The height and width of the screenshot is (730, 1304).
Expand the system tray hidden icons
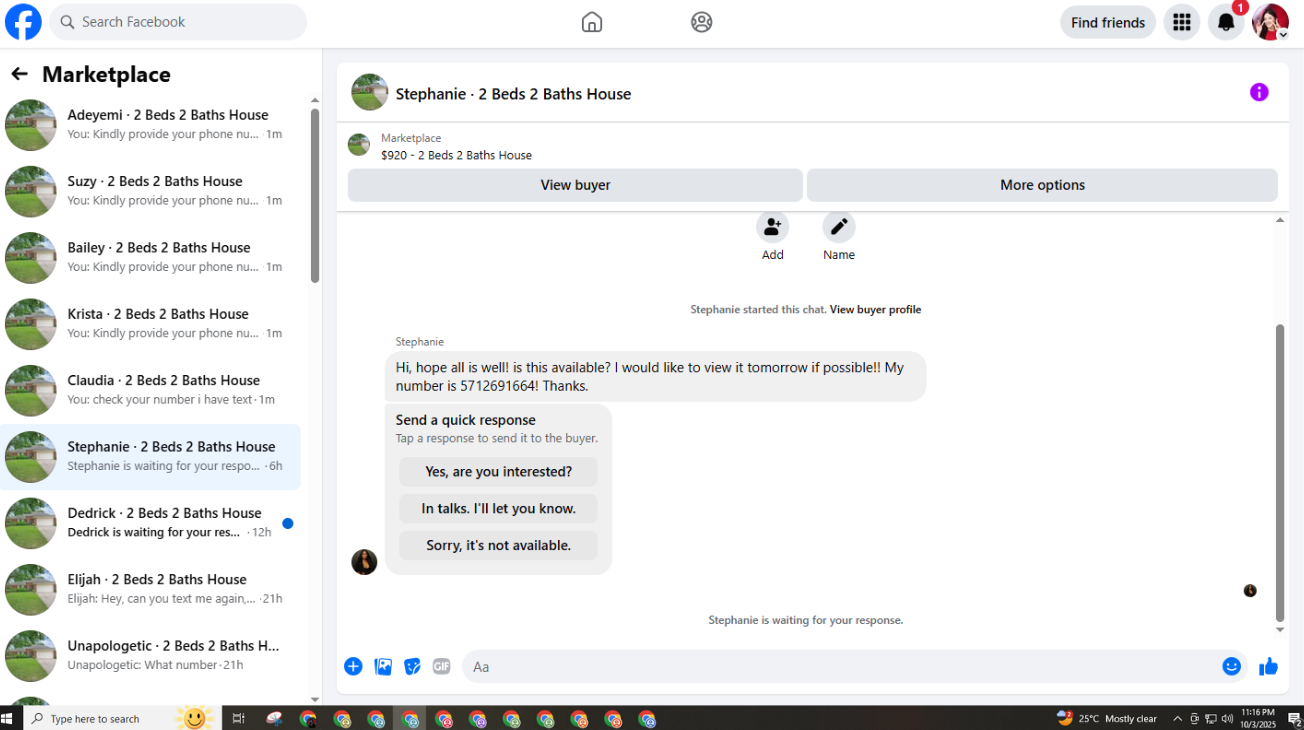click(x=1178, y=718)
